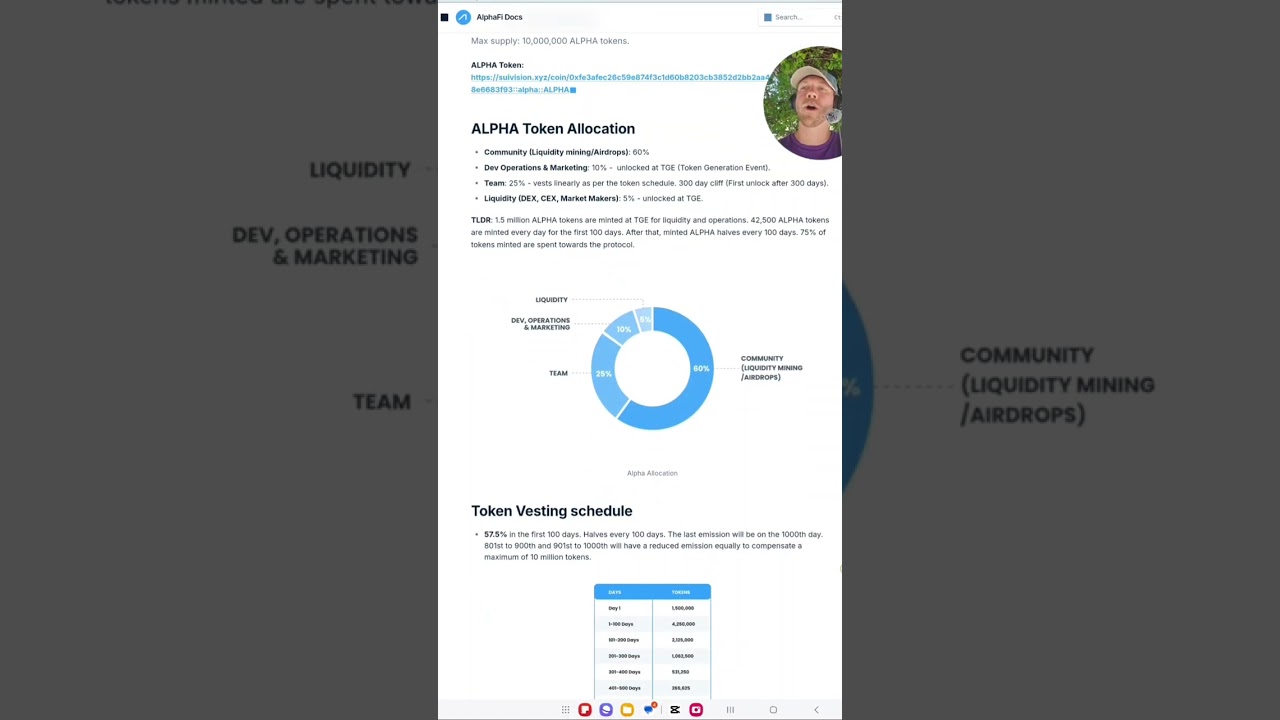The image size is (1280, 720).
Task: Click the '1,062,500' tokens cell
Action: (x=683, y=656)
